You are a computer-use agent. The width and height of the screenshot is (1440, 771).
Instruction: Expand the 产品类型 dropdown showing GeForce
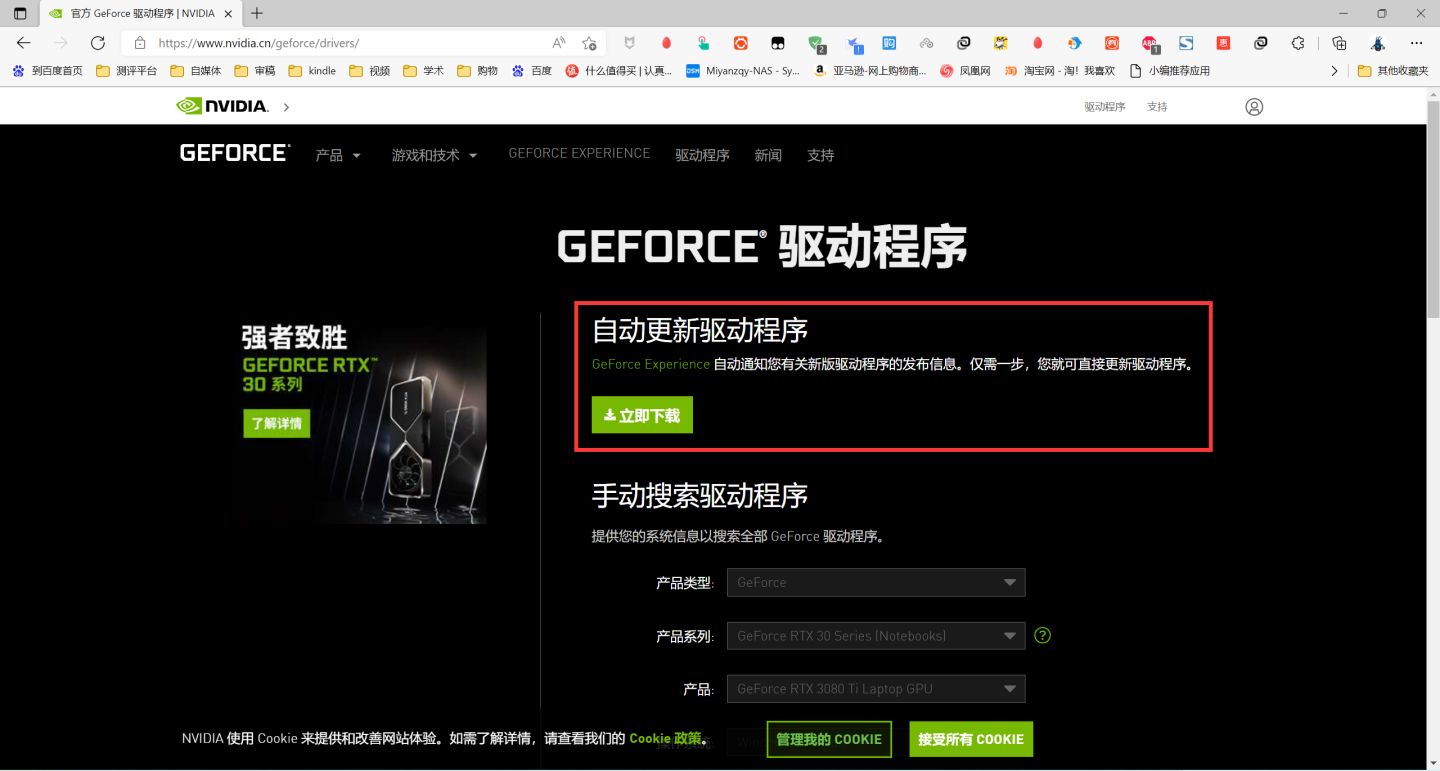click(x=875, y=582)
